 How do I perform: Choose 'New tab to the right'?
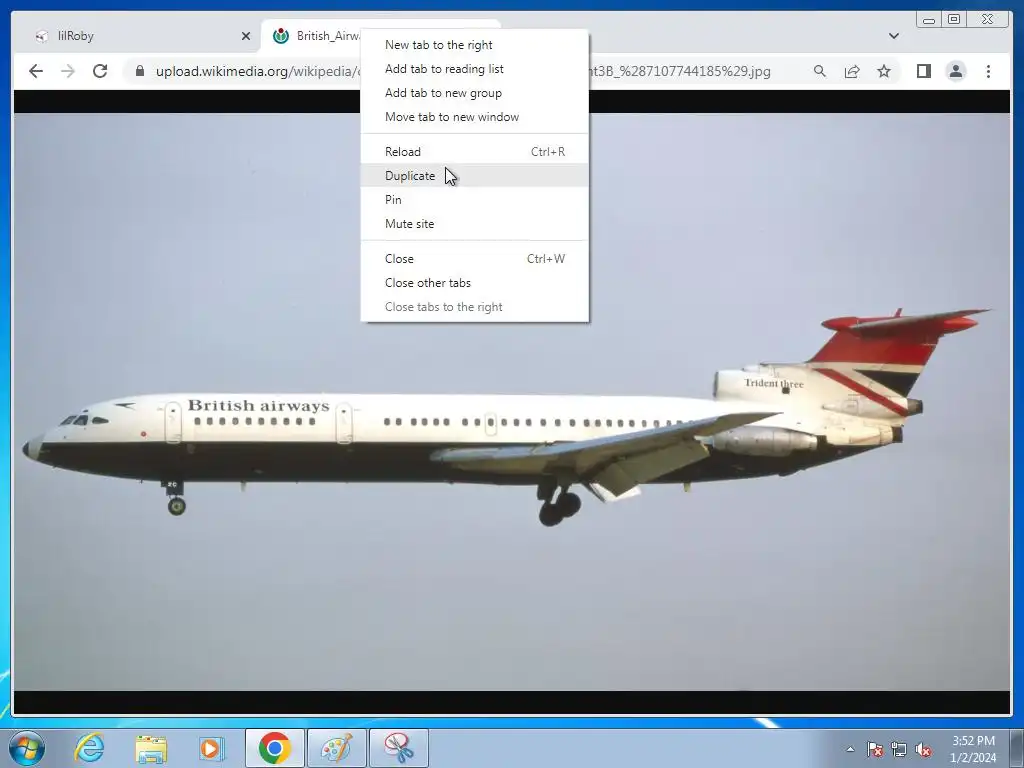475,44
